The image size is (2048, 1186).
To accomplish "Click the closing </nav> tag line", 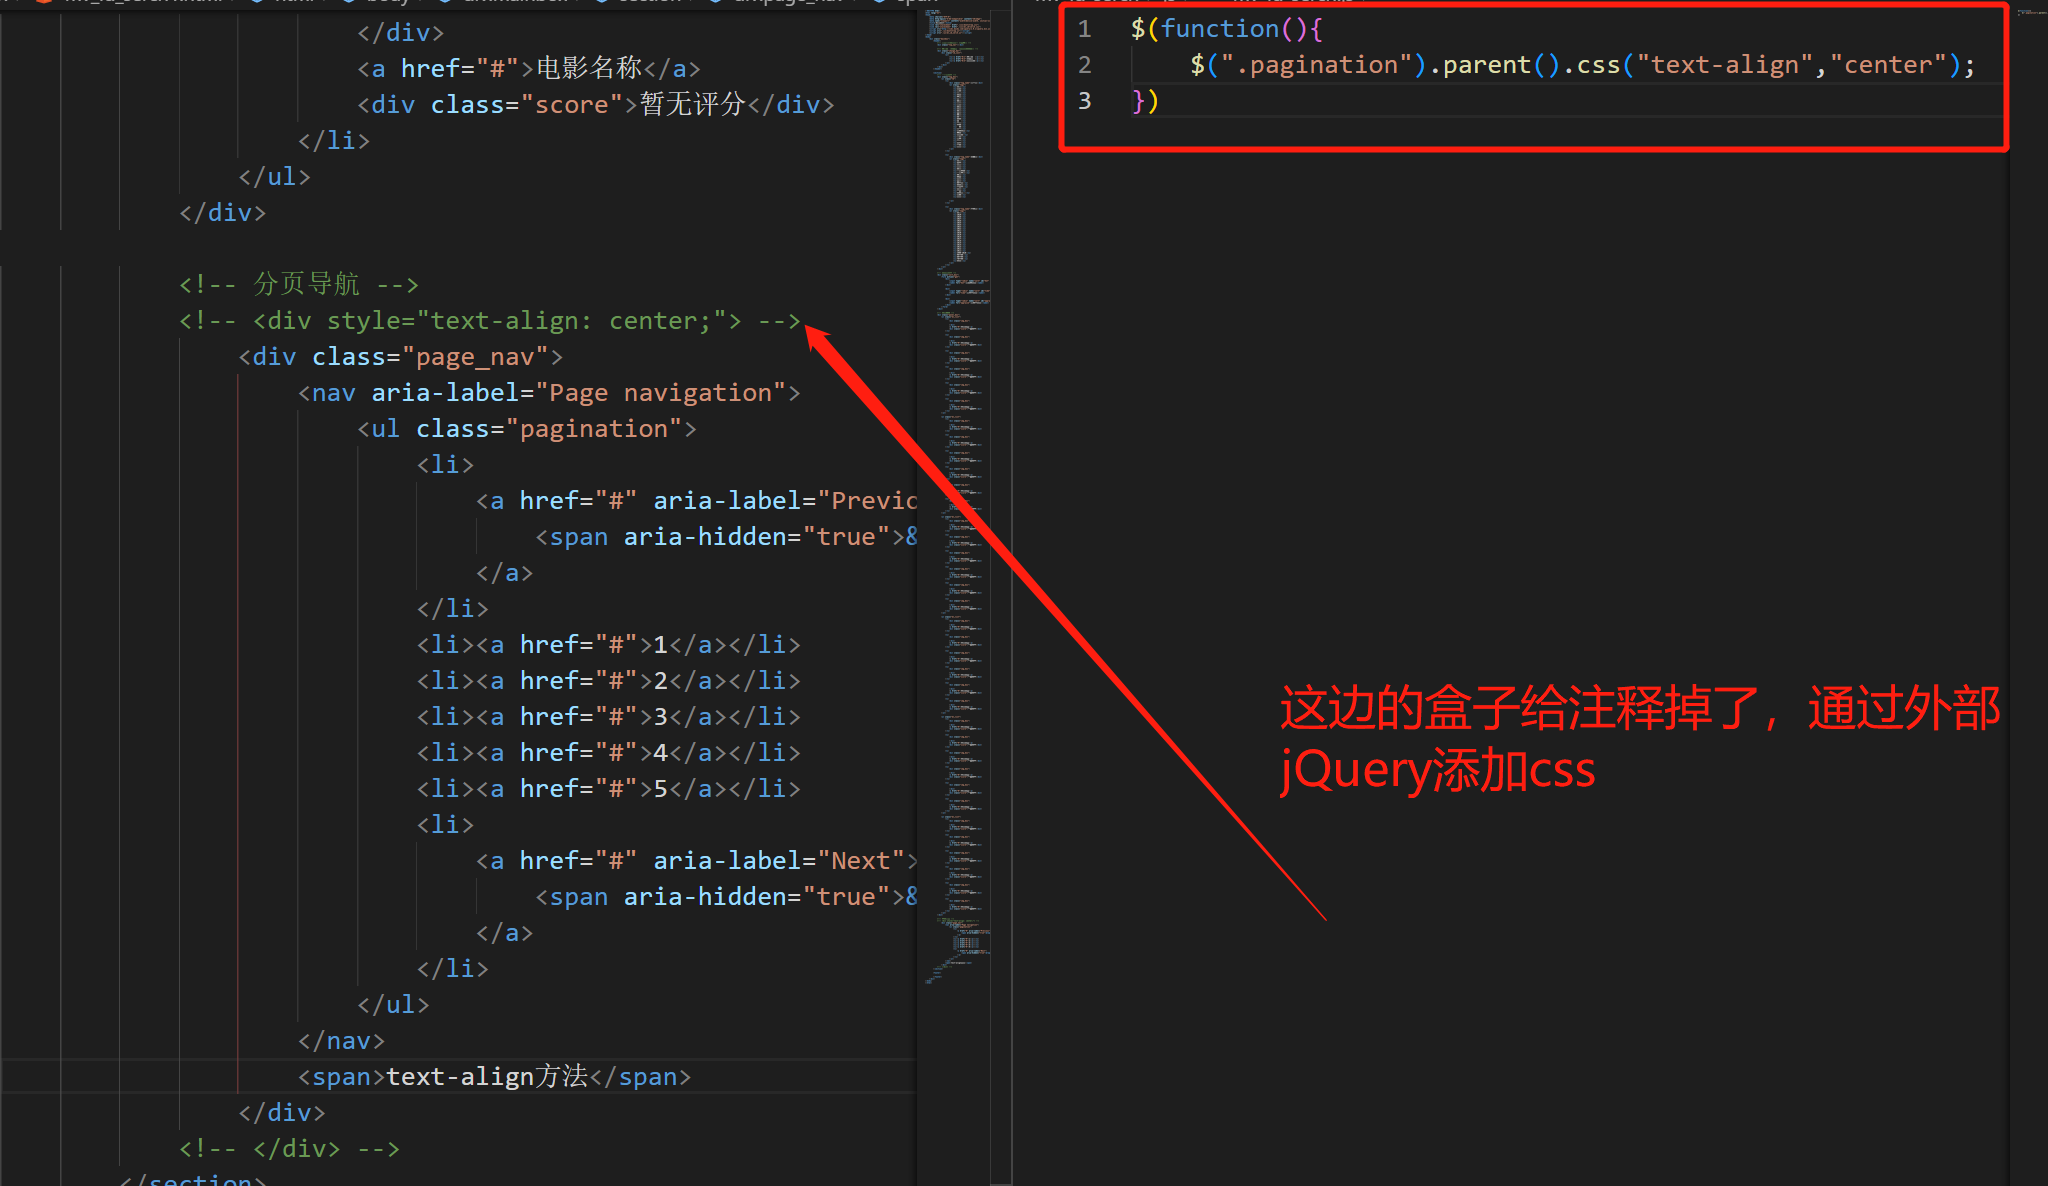I will click(x=341, y=1040).
